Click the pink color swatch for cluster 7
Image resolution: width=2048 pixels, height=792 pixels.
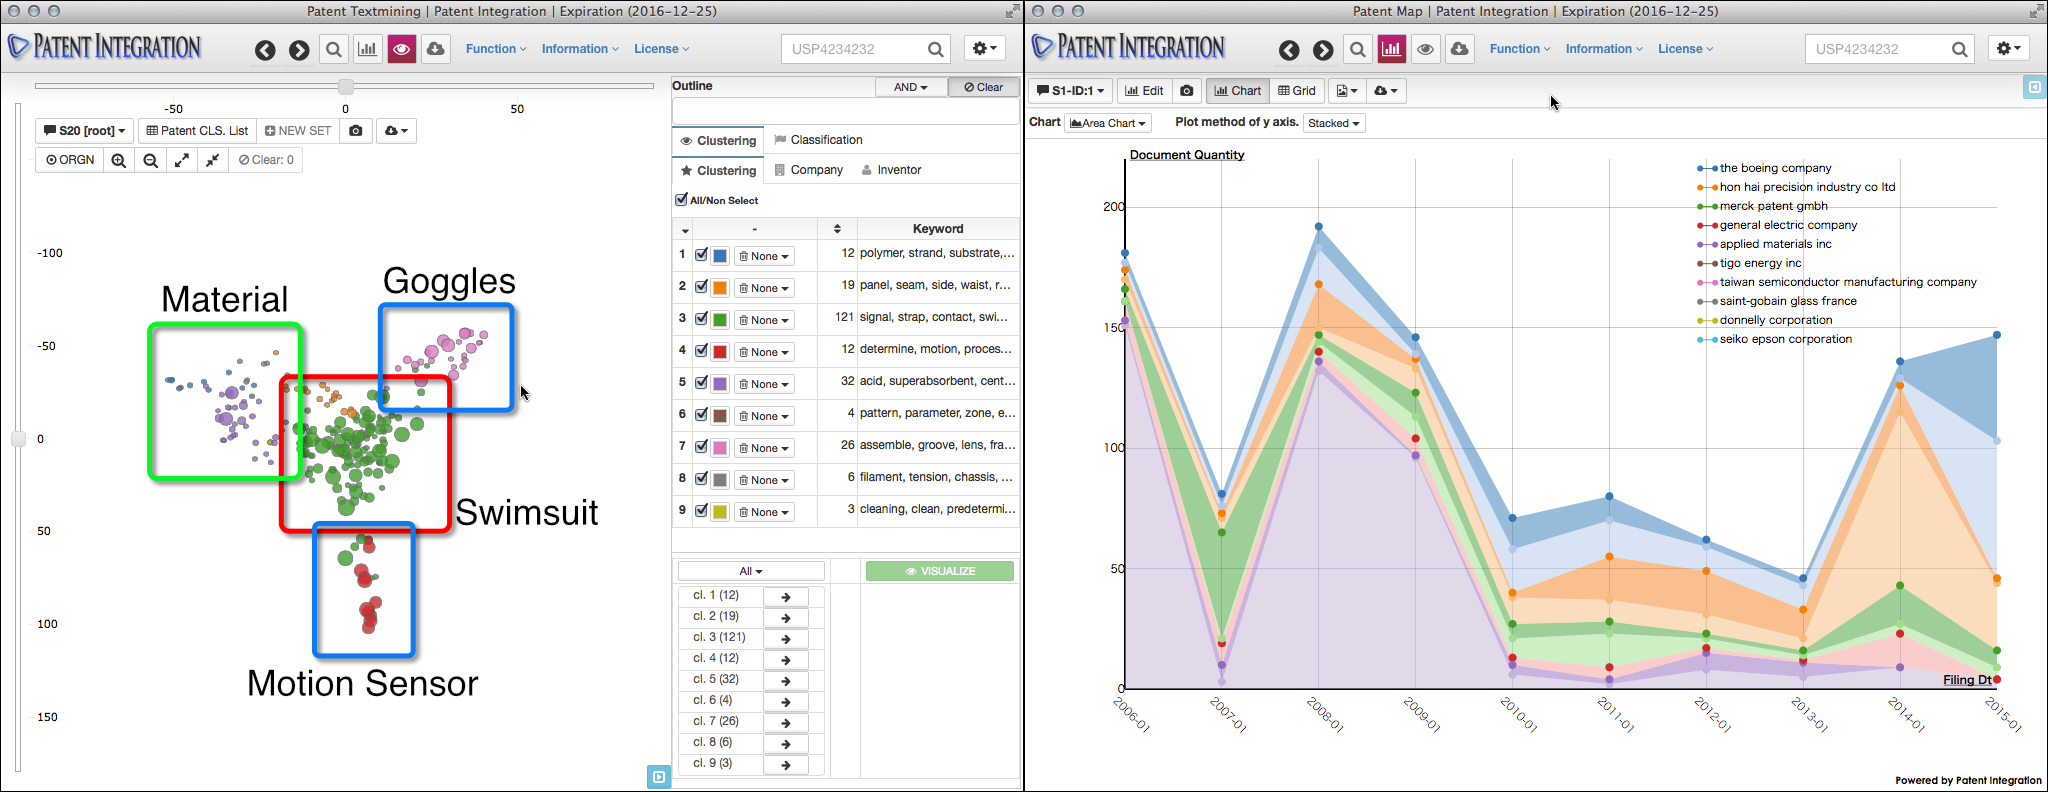[x=720, y=448]
